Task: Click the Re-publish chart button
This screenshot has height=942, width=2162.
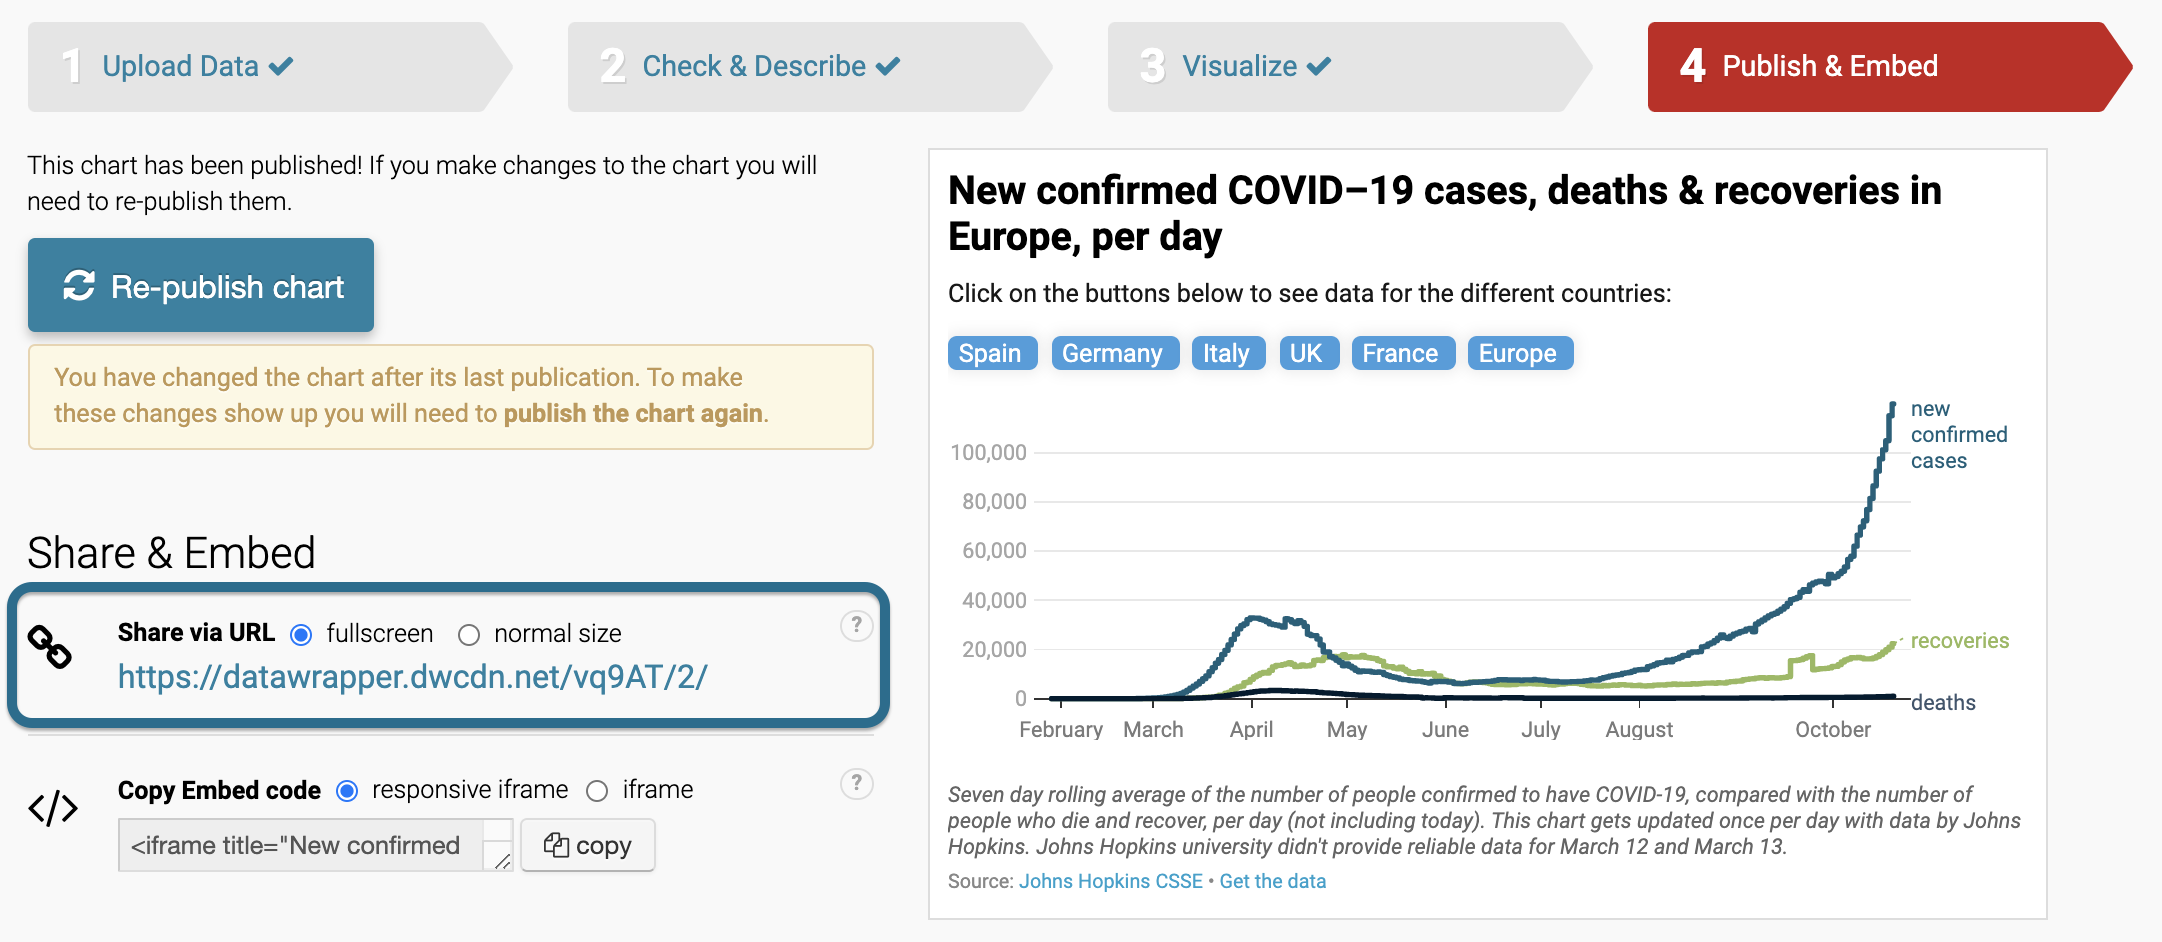Action: [200, 287]
